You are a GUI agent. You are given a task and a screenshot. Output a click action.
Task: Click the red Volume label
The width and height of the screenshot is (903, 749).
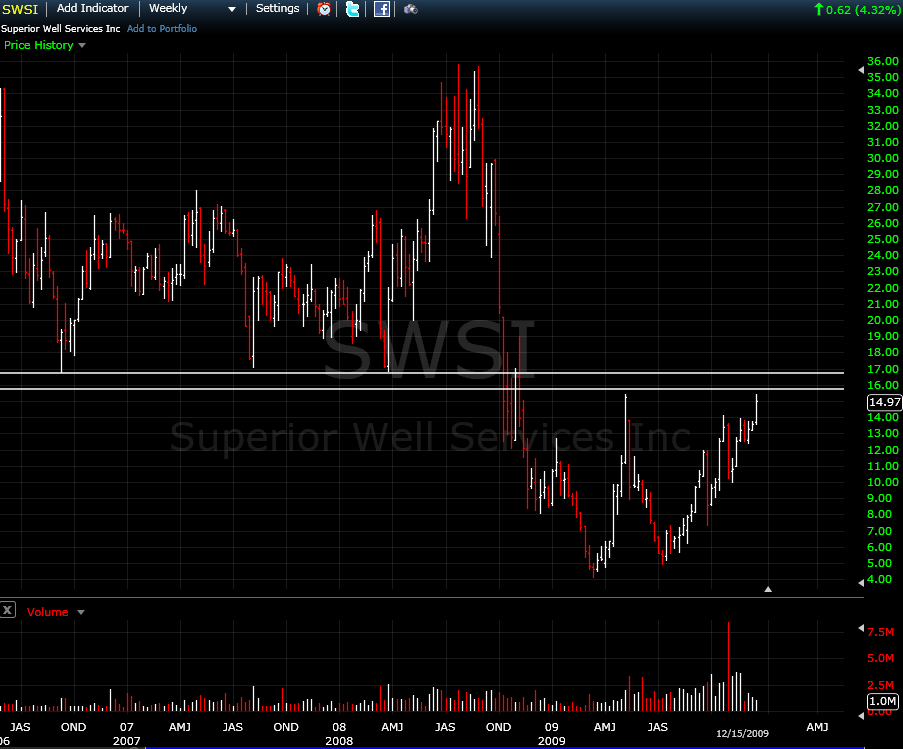pyautogui.click(x=47, y=613)
